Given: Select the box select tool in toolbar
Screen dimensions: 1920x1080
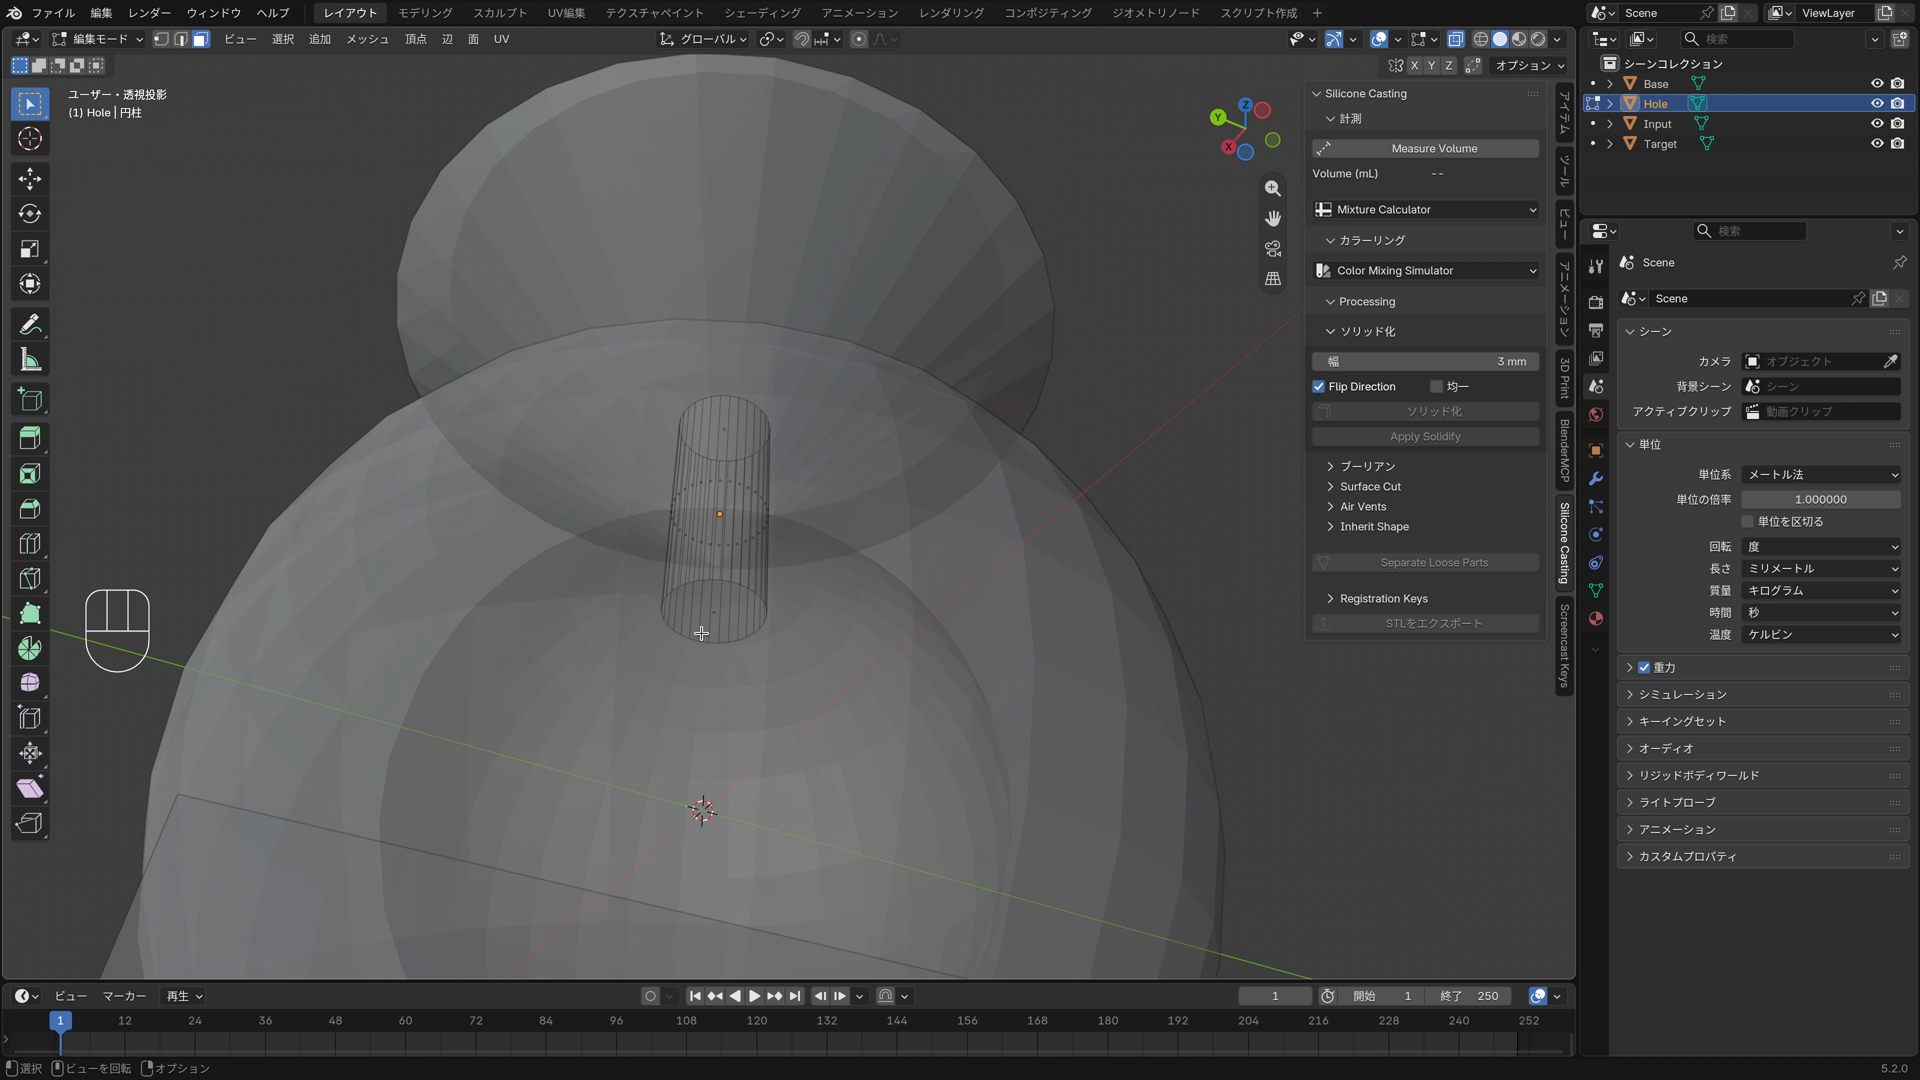Looking at the screenshot, I should [30, 104].
